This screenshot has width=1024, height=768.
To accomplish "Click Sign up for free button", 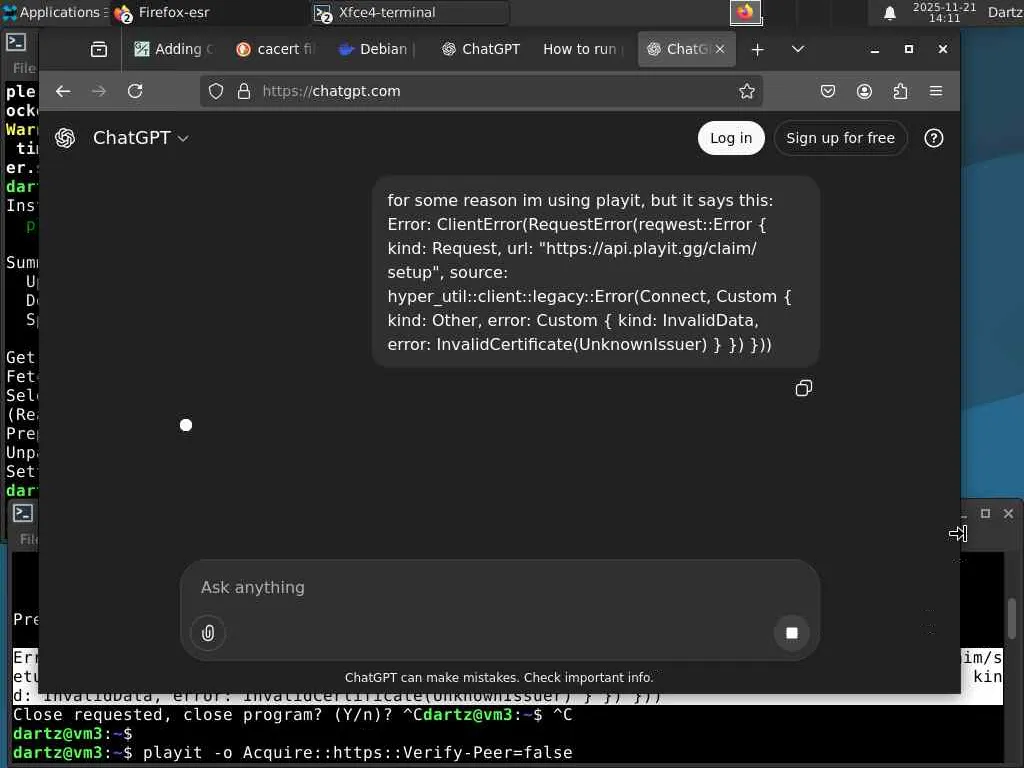I will coord(840,138).
